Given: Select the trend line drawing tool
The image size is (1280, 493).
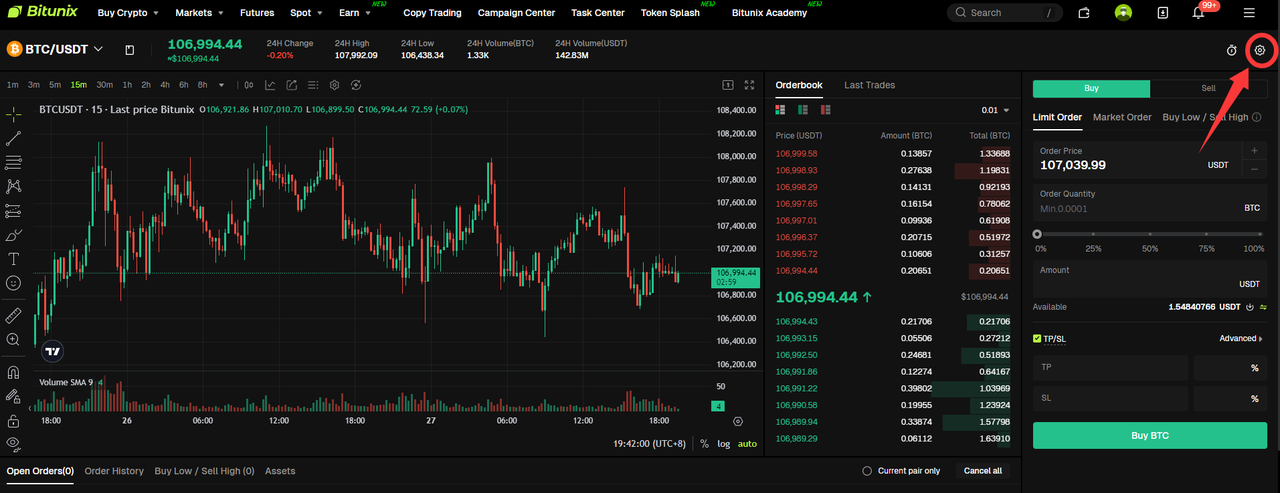Looking at the screenshot, I should click(14, 138).
